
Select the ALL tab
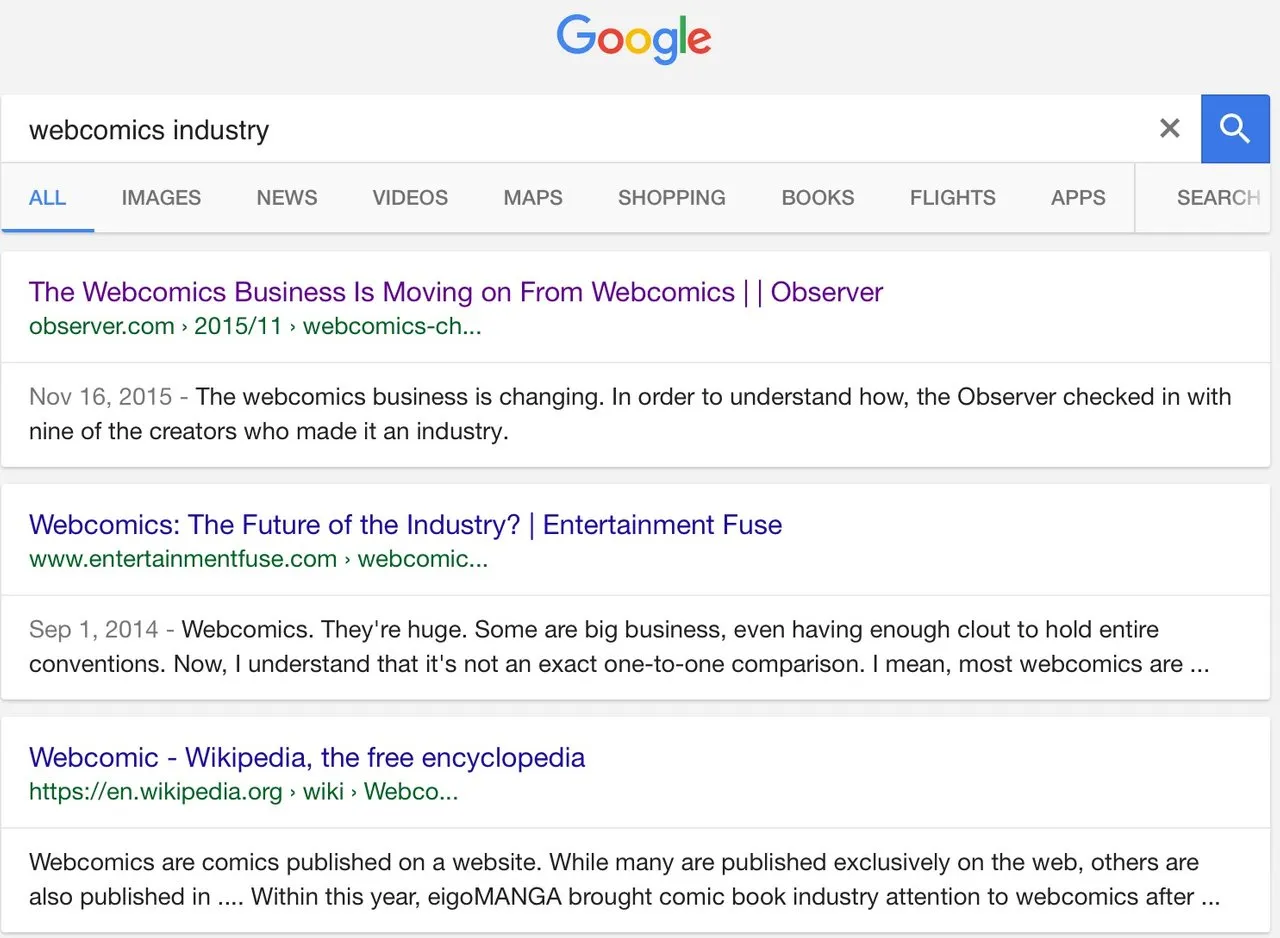tap(48, 198)
